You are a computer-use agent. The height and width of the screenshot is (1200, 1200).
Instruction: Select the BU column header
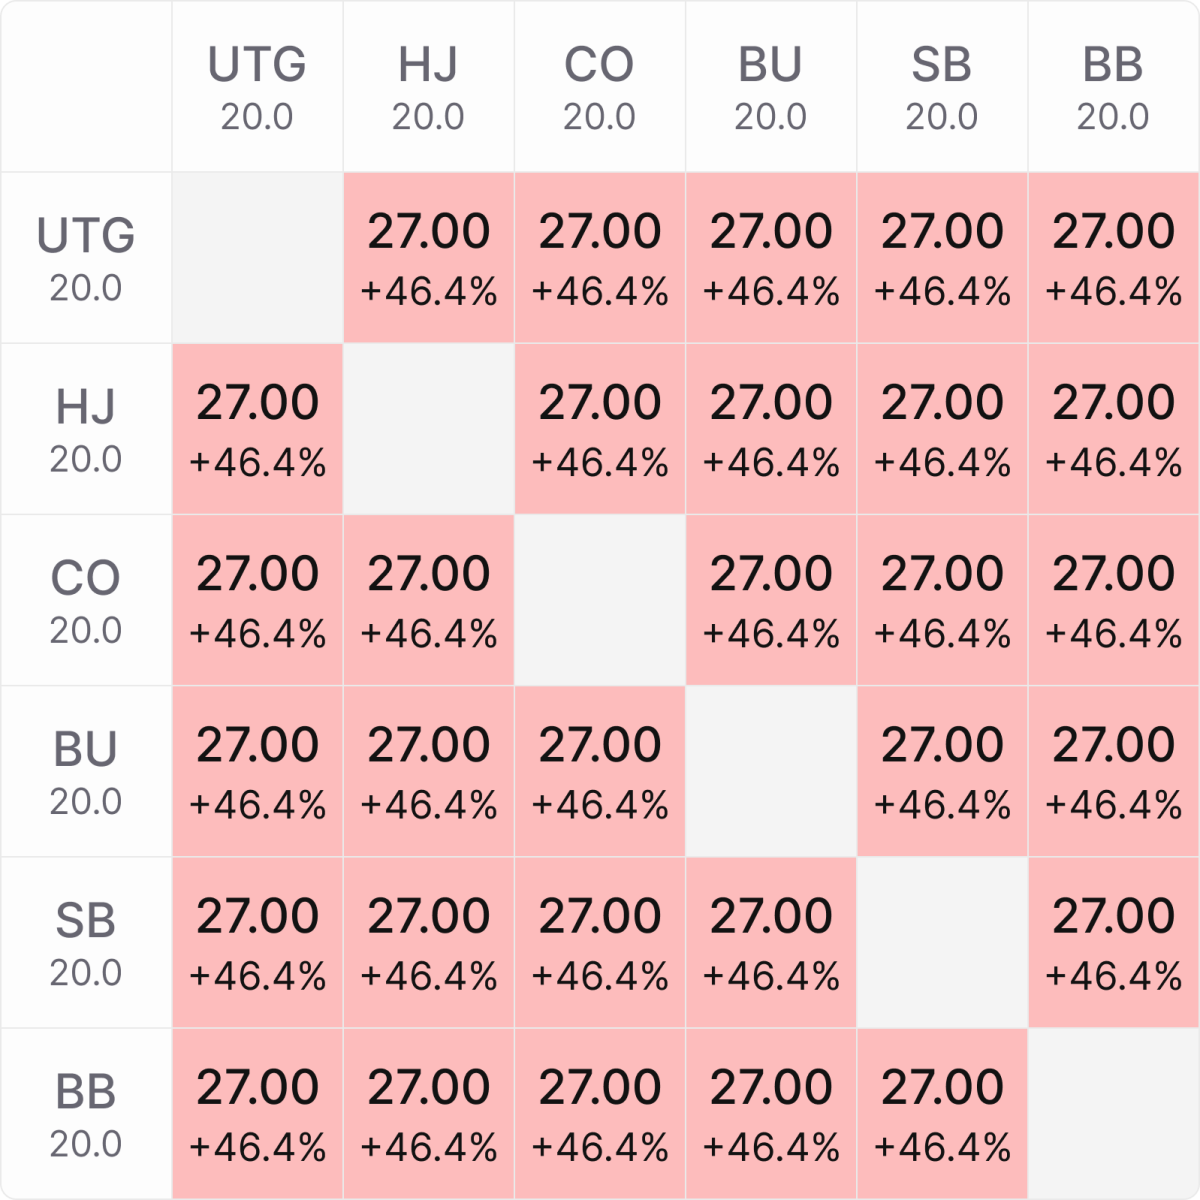tap(770, 86)
